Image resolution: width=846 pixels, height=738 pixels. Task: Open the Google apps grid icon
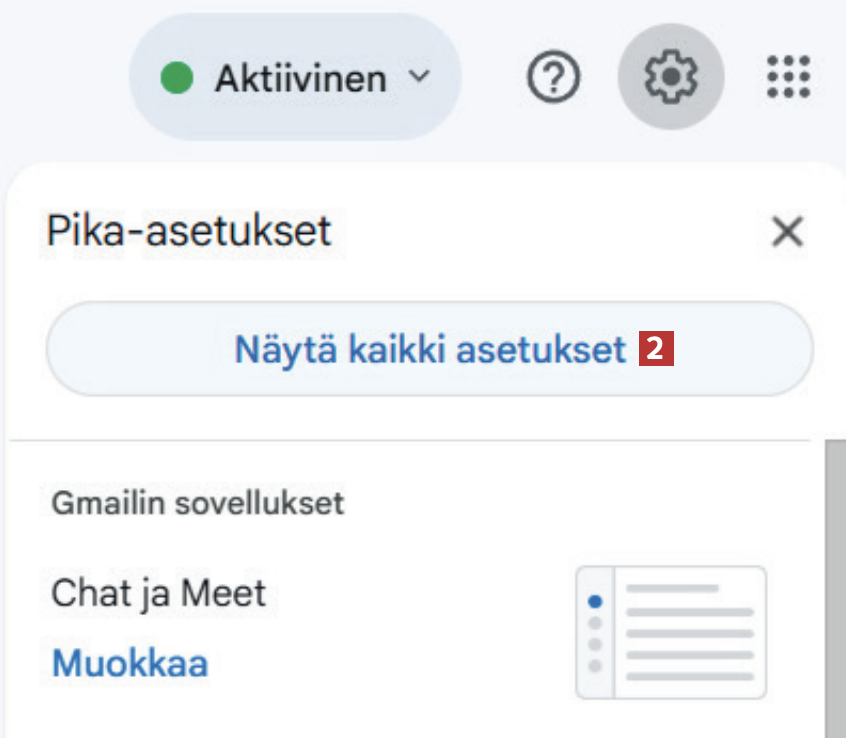tap(788, 76)
